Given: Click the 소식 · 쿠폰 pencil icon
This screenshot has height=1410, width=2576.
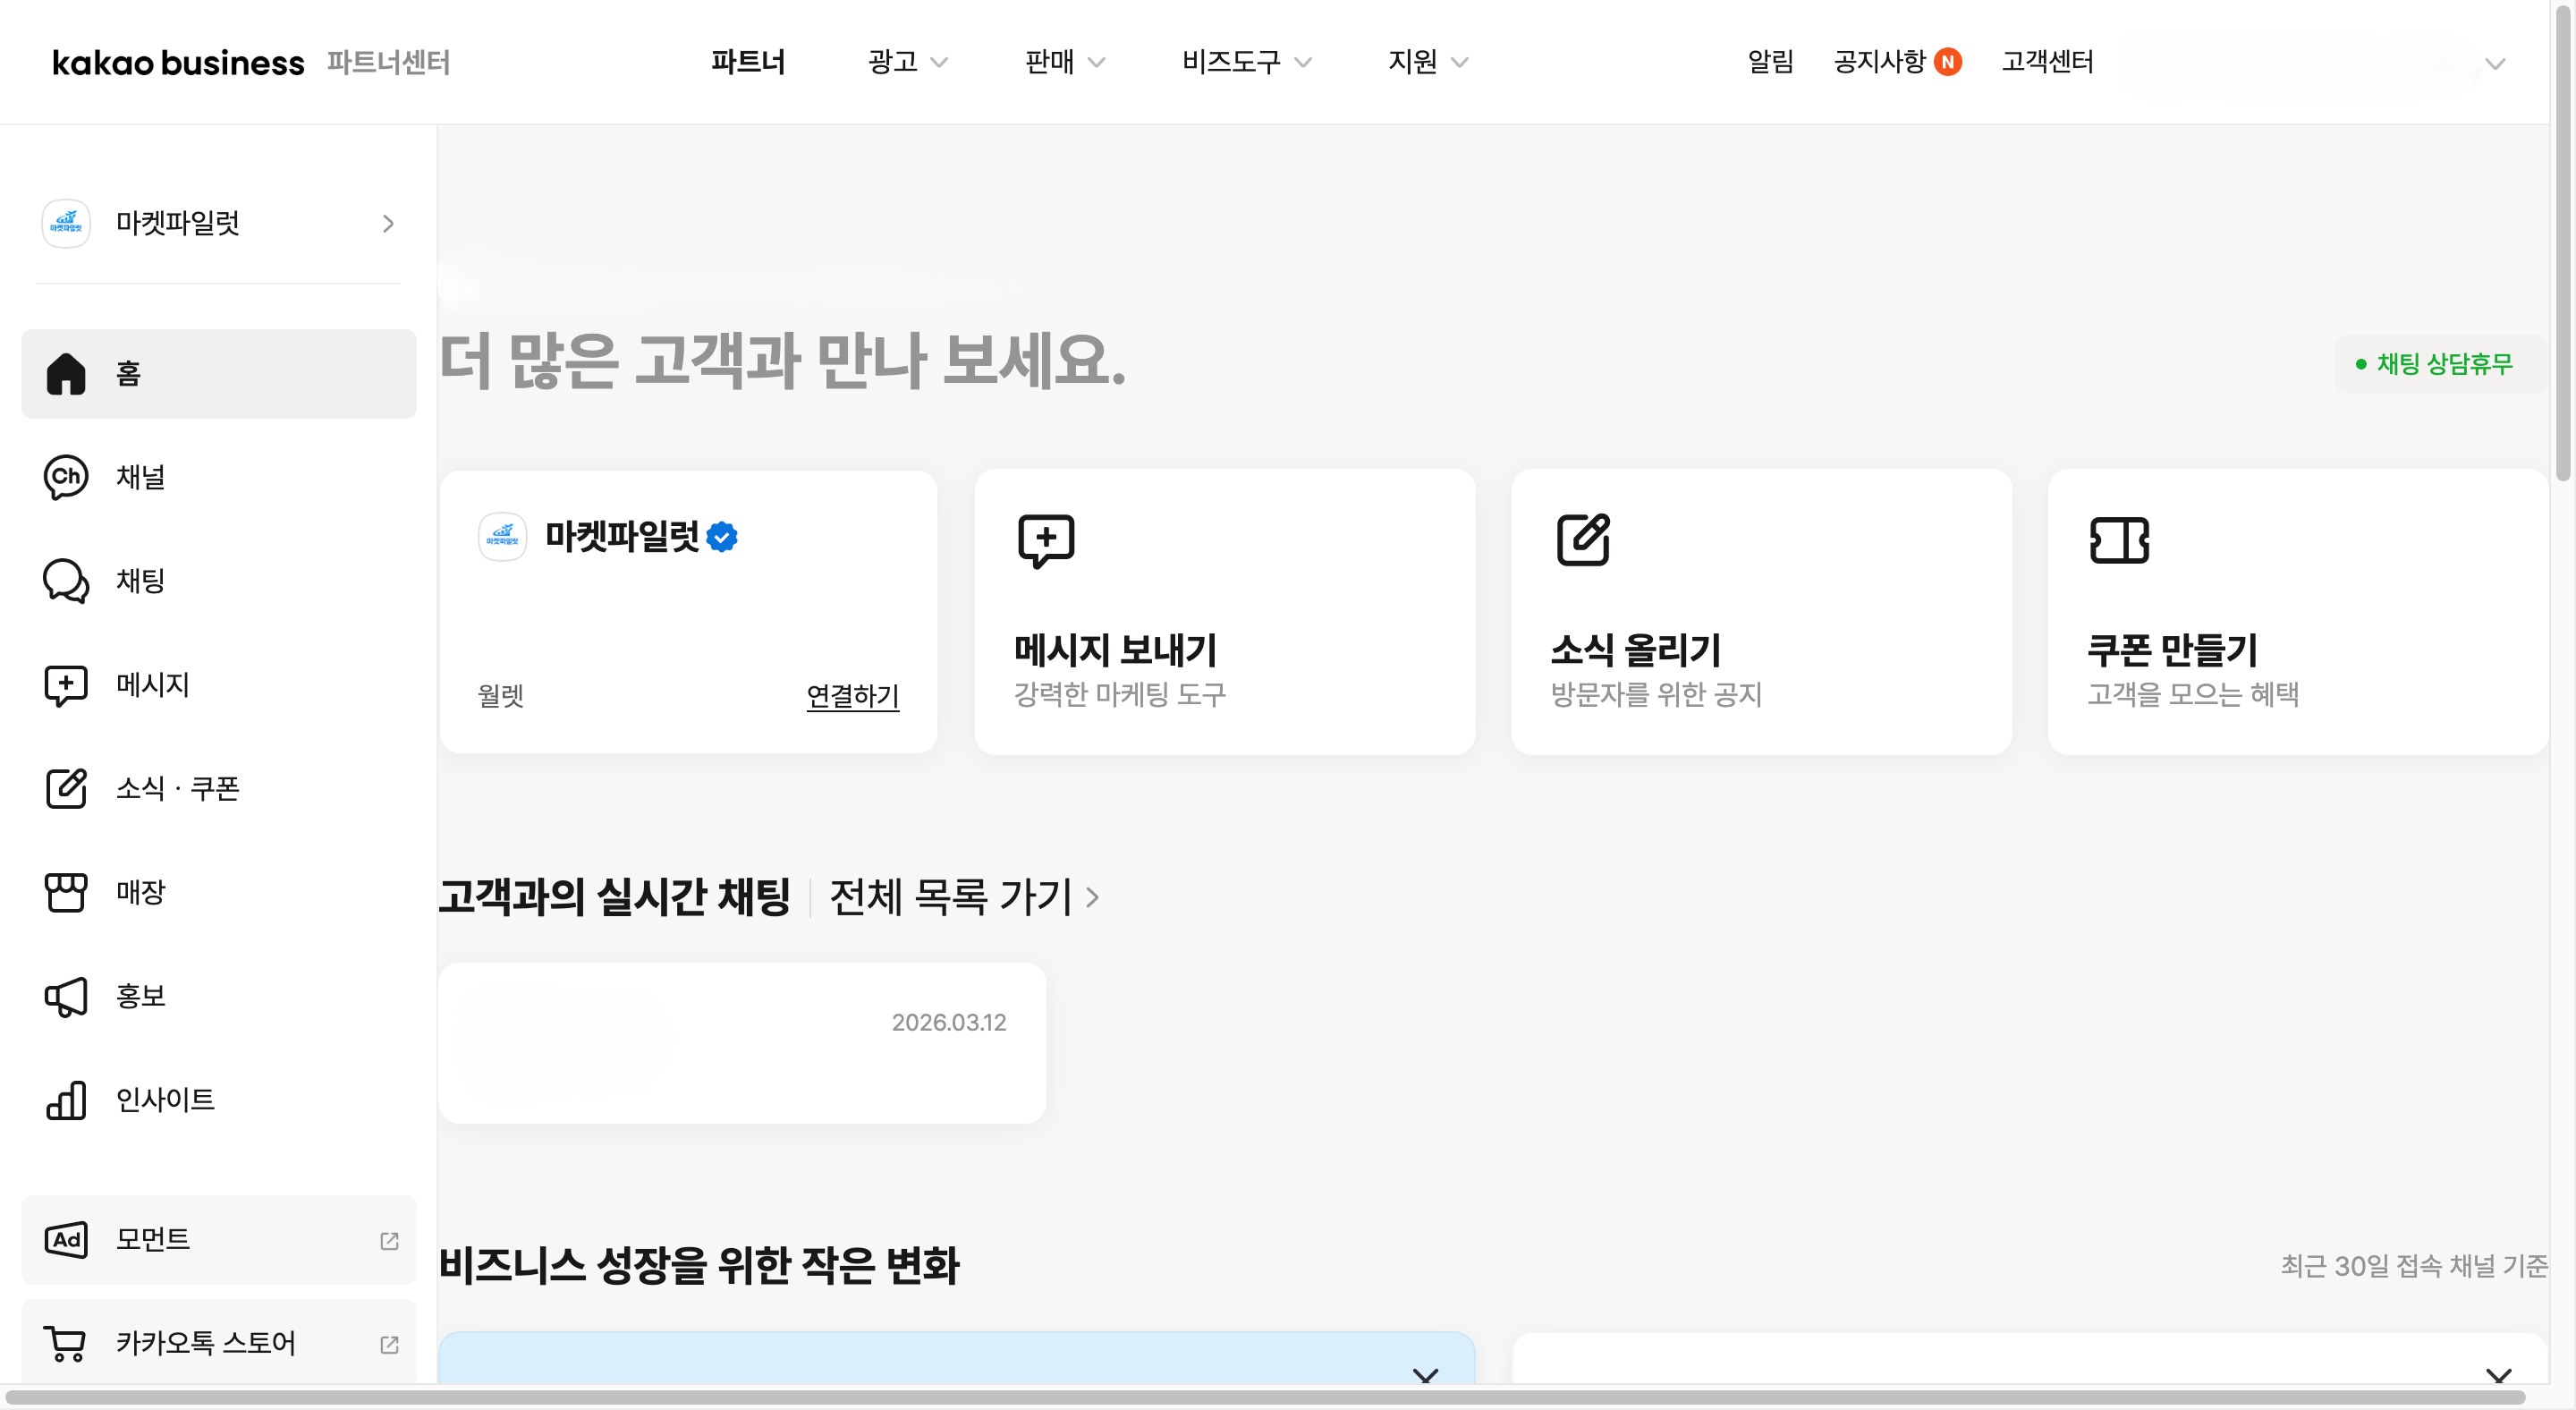Looking at the screenshot, I should (66, 788).
